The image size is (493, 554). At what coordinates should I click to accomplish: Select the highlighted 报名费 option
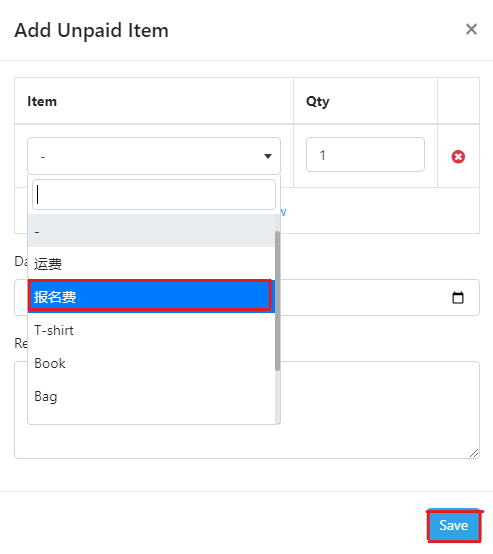151,296
